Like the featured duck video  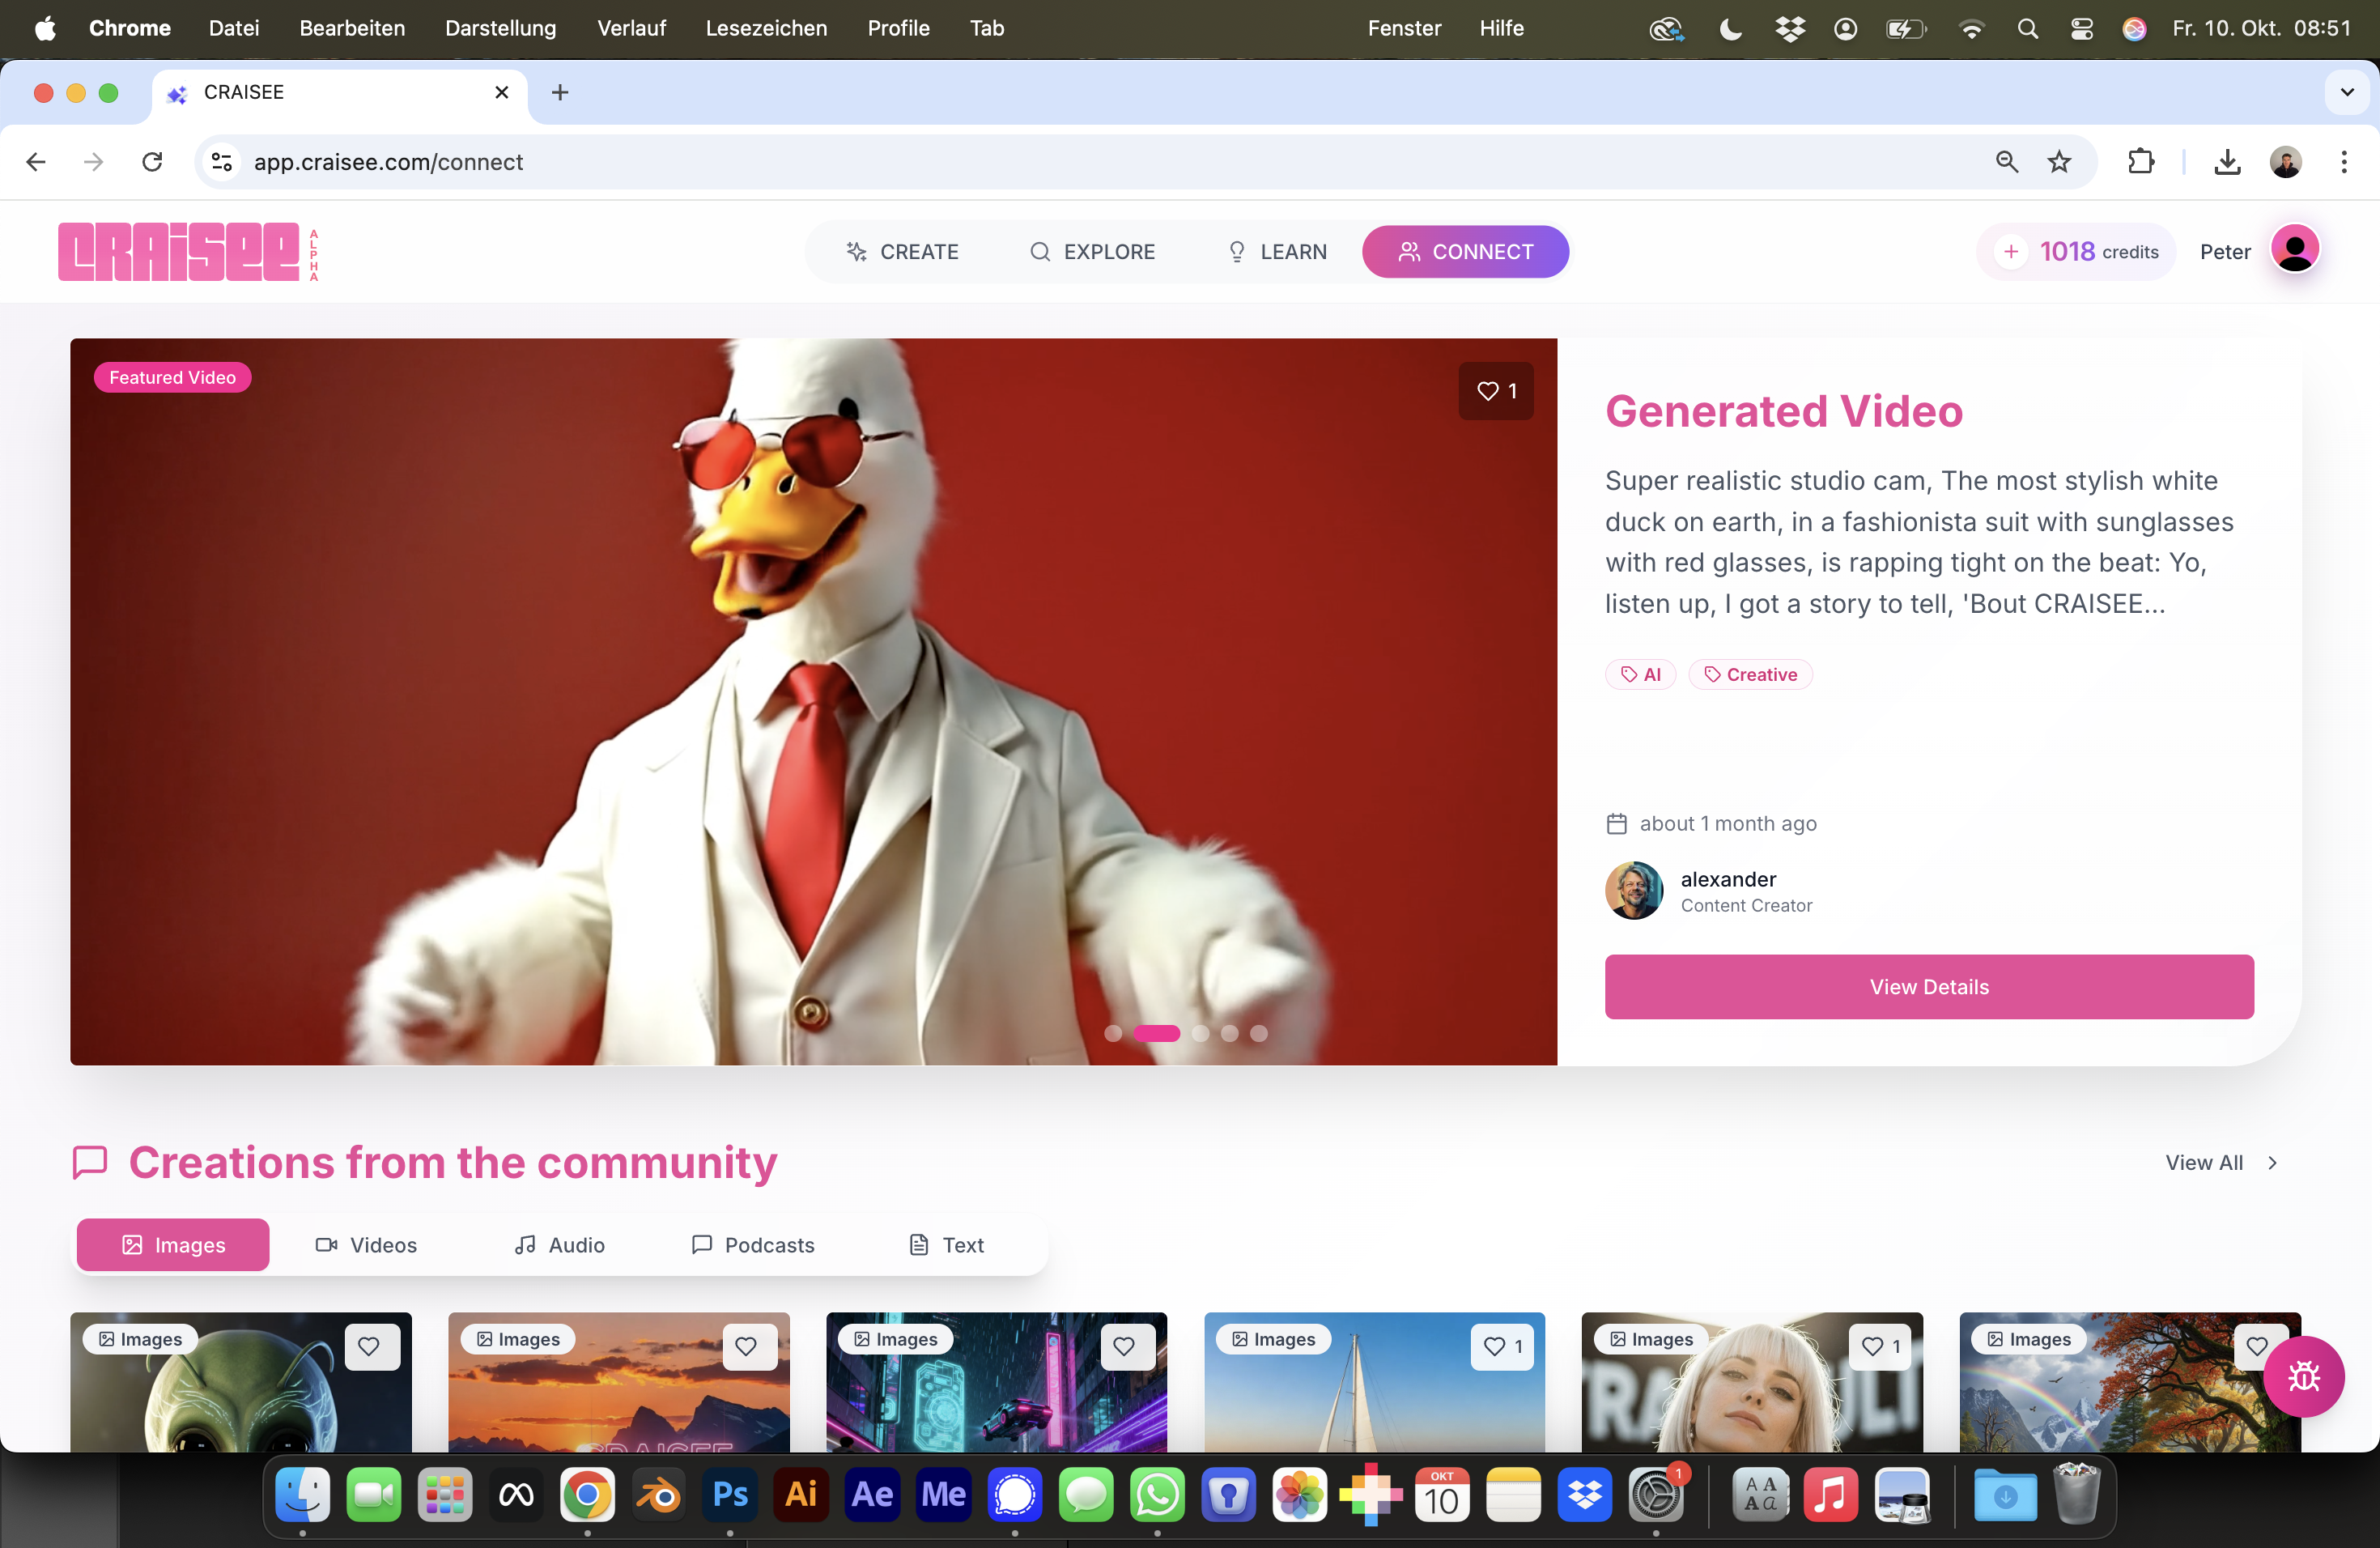(x=1495, y=391)
